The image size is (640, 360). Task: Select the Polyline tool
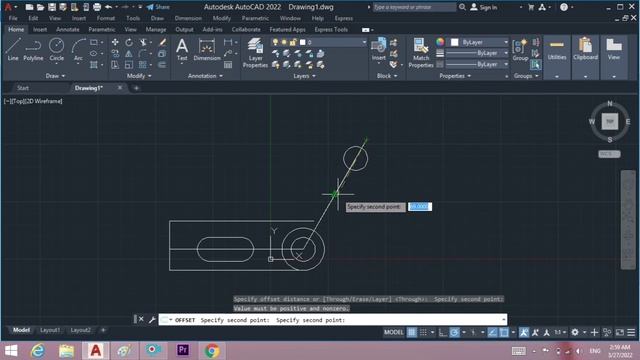33,49
